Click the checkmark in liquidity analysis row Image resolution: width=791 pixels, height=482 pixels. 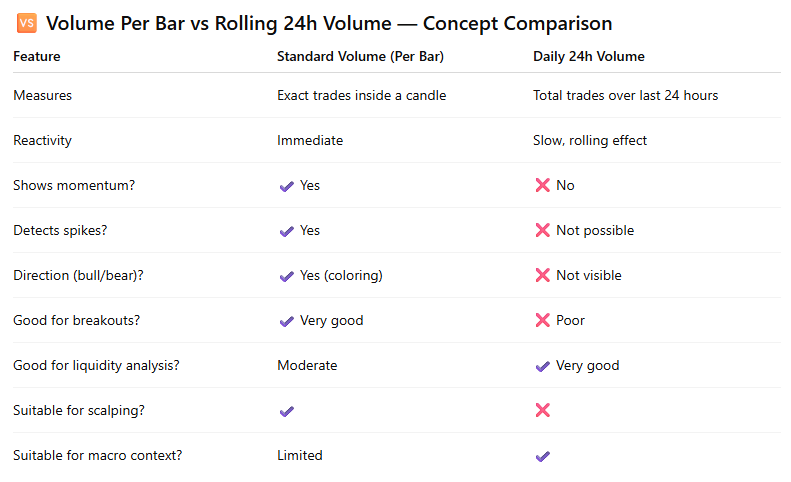pos(542,366)
